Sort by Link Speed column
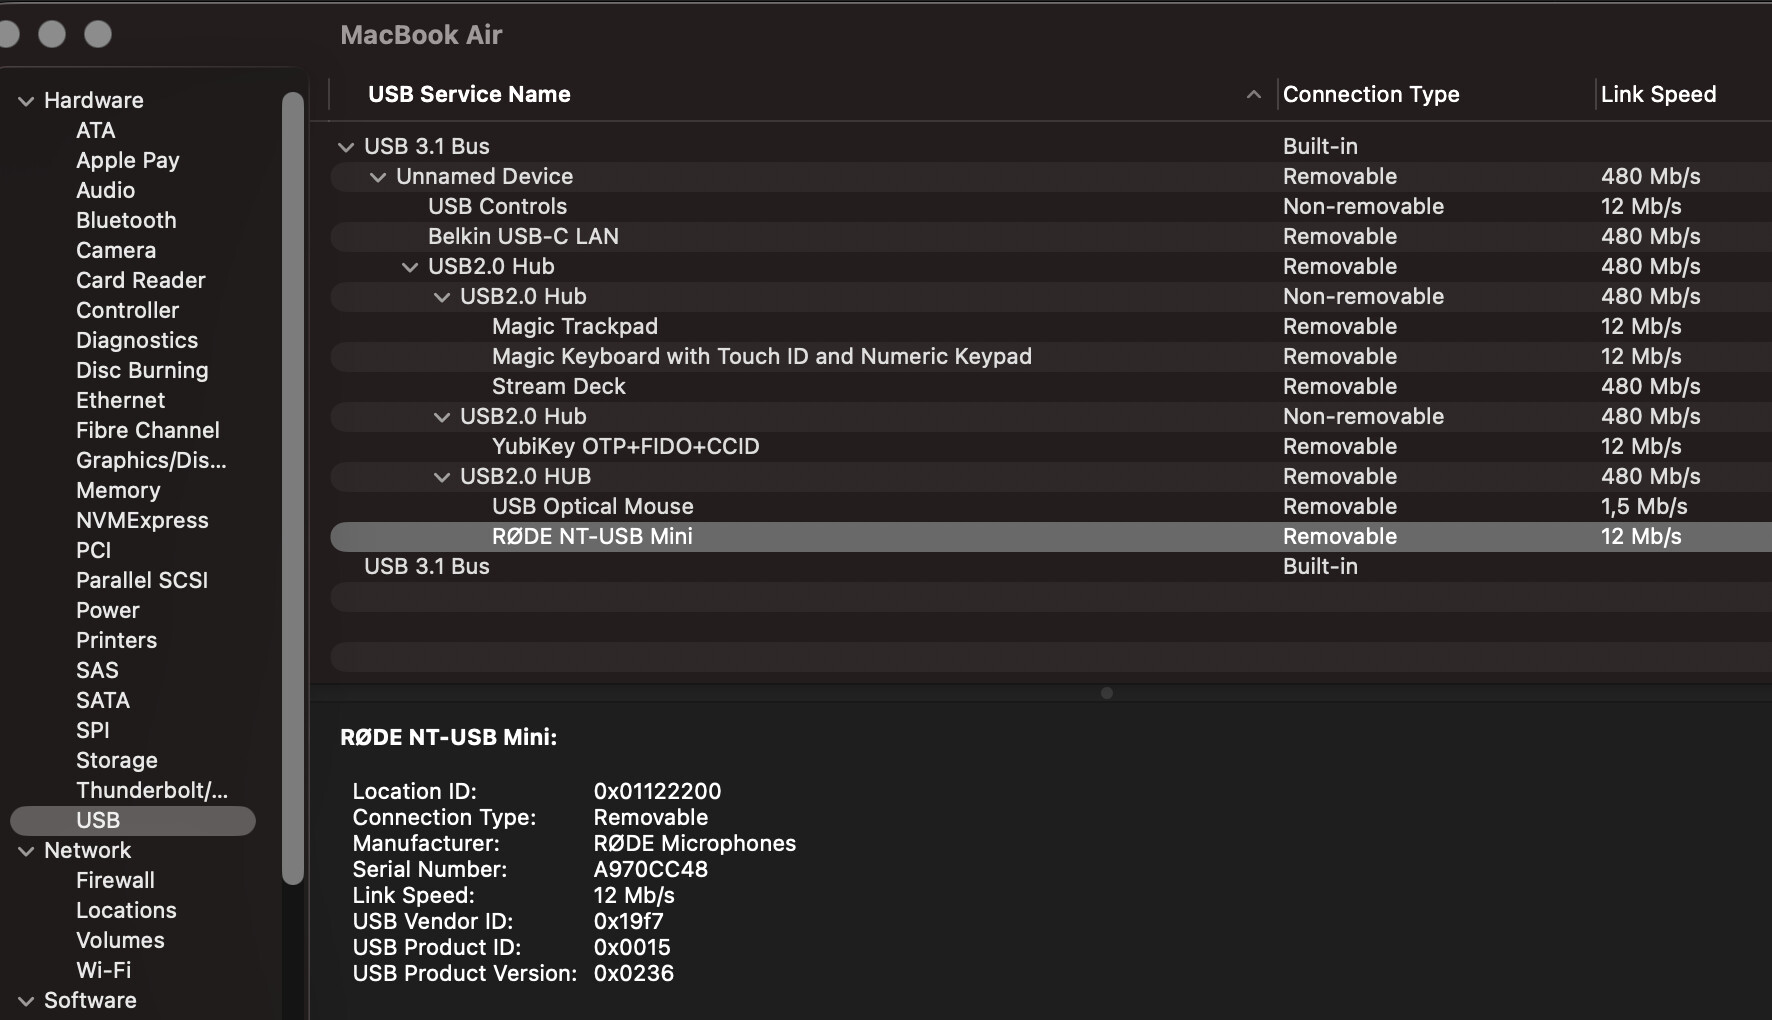Screen dimensions: 1772x1020 tap(1657, 95)
